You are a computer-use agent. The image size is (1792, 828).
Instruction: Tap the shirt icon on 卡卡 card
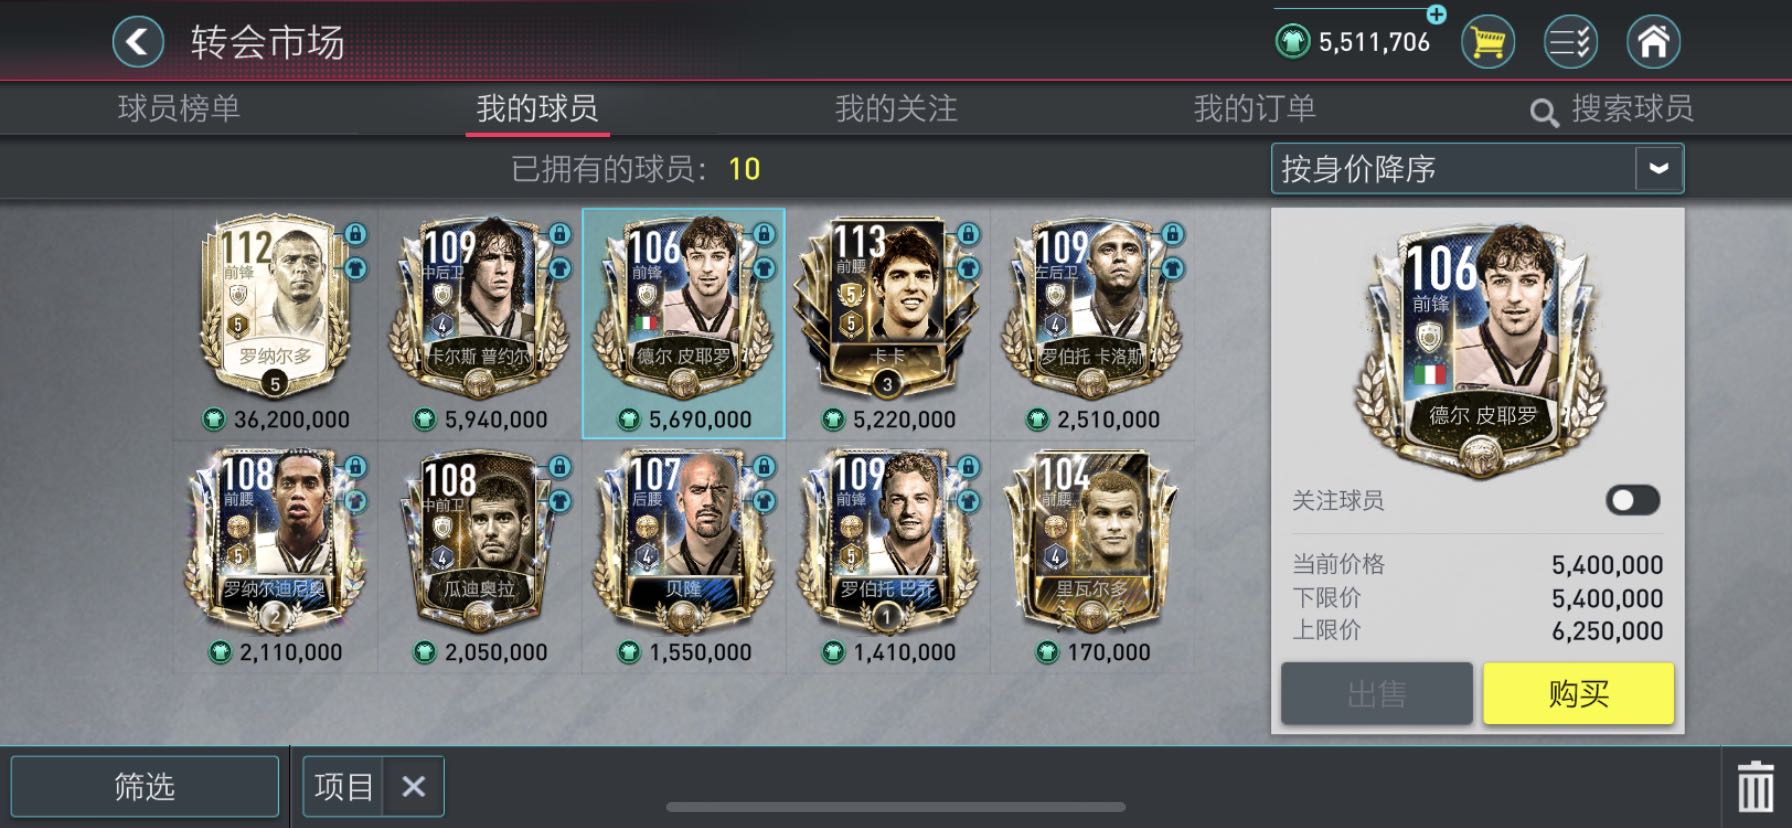pyautogui.click(x=967, y=269)
